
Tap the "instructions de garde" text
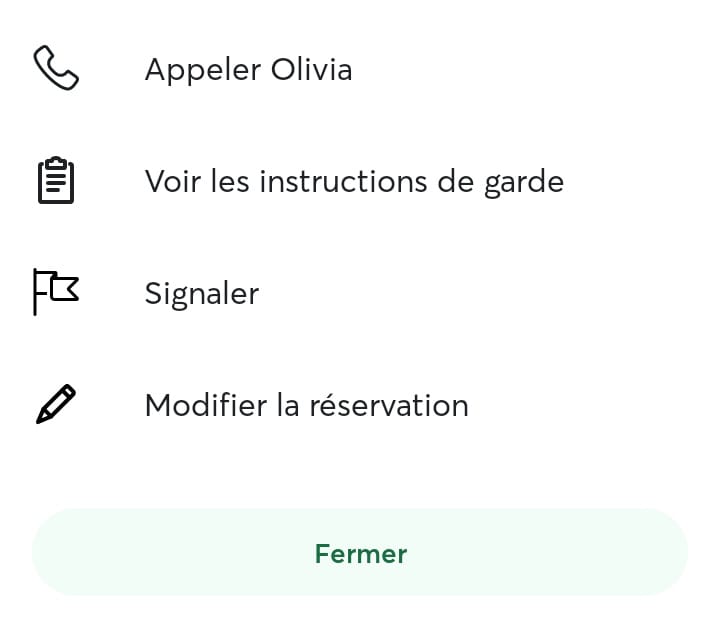412,182
